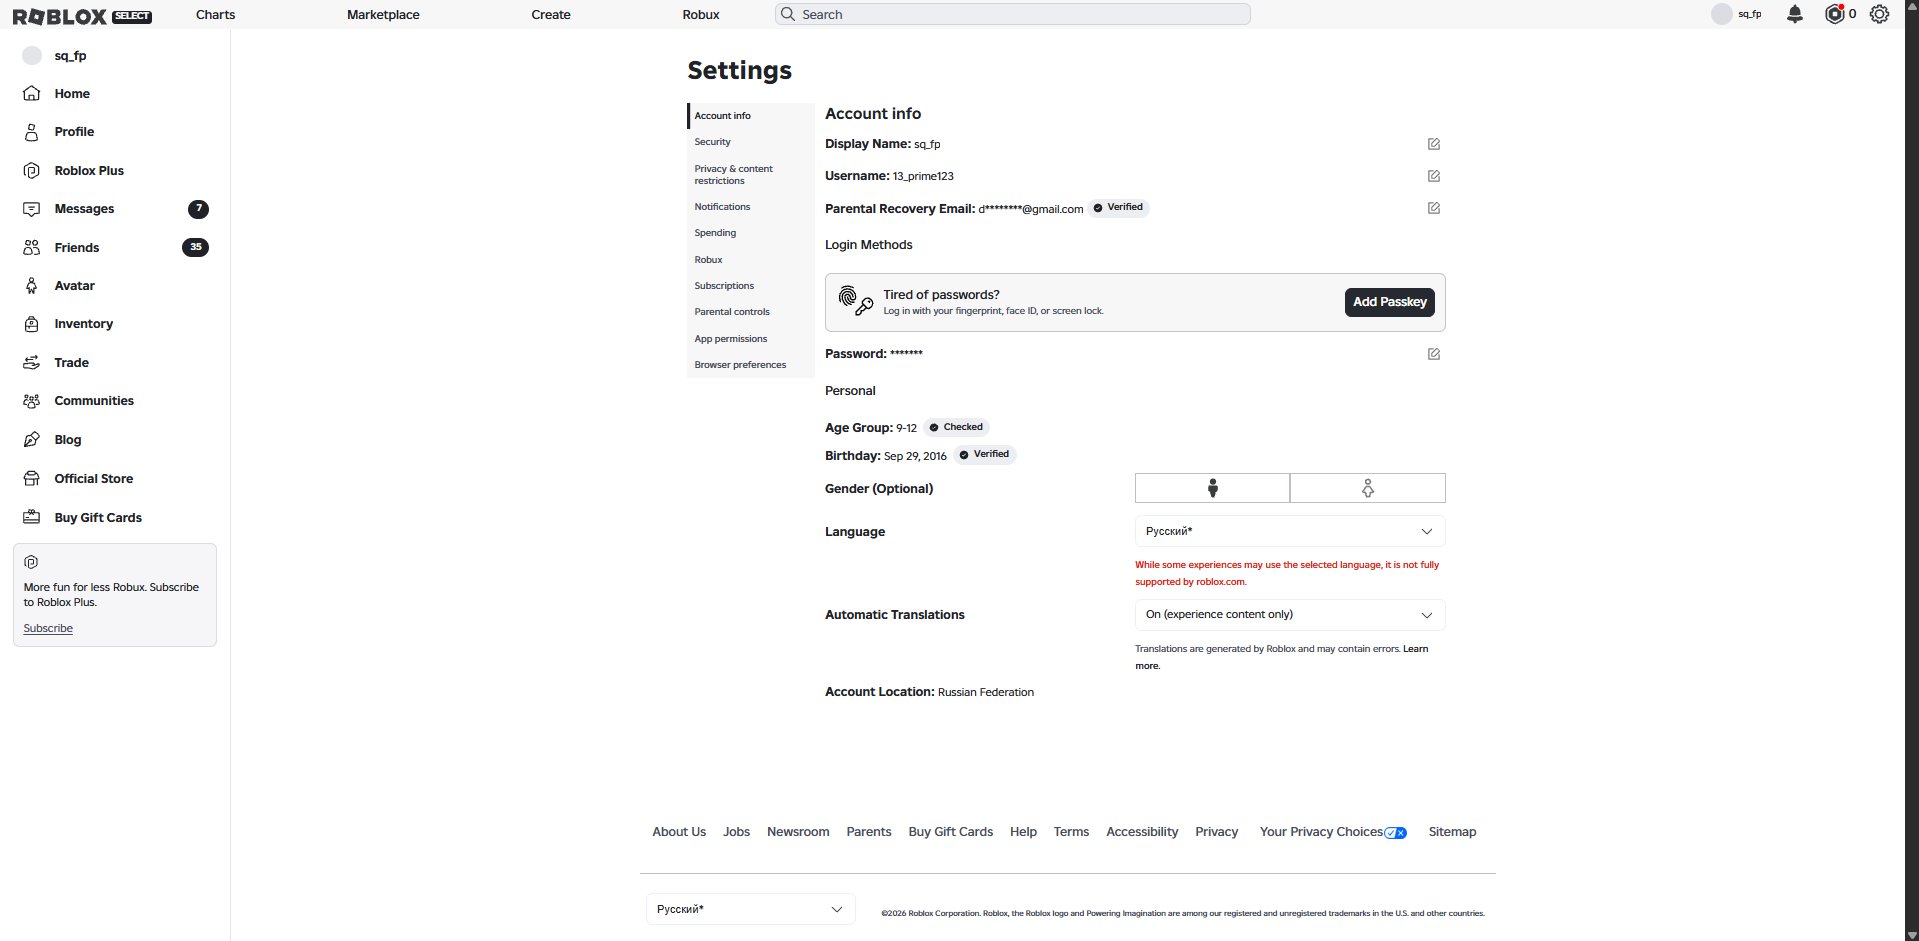Open the Automatic Translations dropdown
1919x941 pixels.
pos(1290,614)
